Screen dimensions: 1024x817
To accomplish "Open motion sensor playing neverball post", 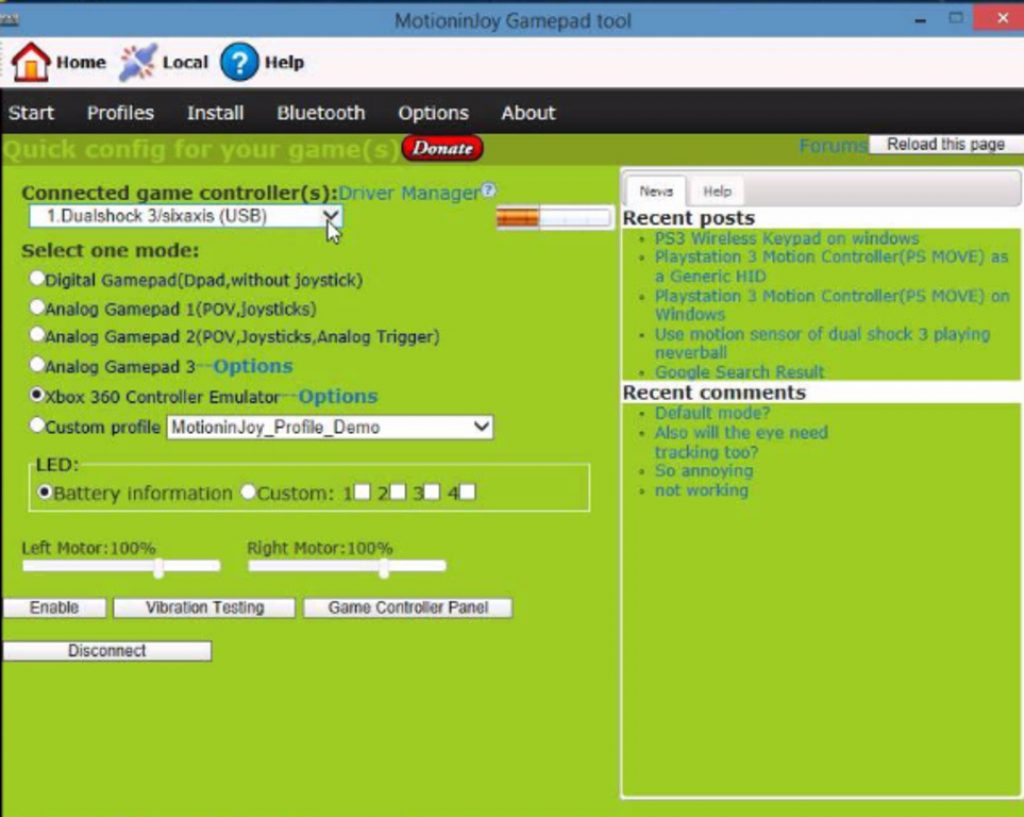I will [822, 343].
